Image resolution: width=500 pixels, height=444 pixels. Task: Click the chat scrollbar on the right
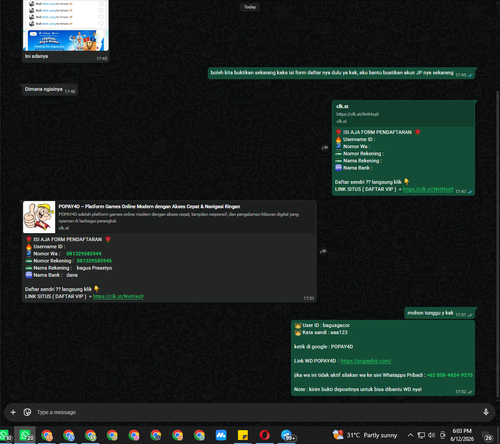click(498, 243)
